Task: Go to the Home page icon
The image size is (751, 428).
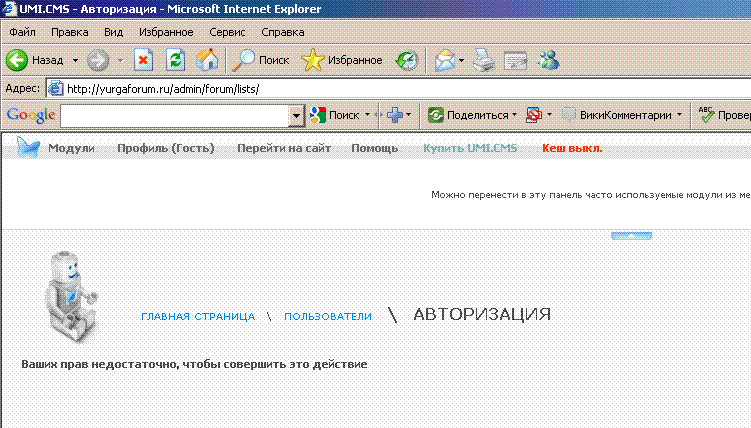Action: pyautogui.click(x=207, y=60)
